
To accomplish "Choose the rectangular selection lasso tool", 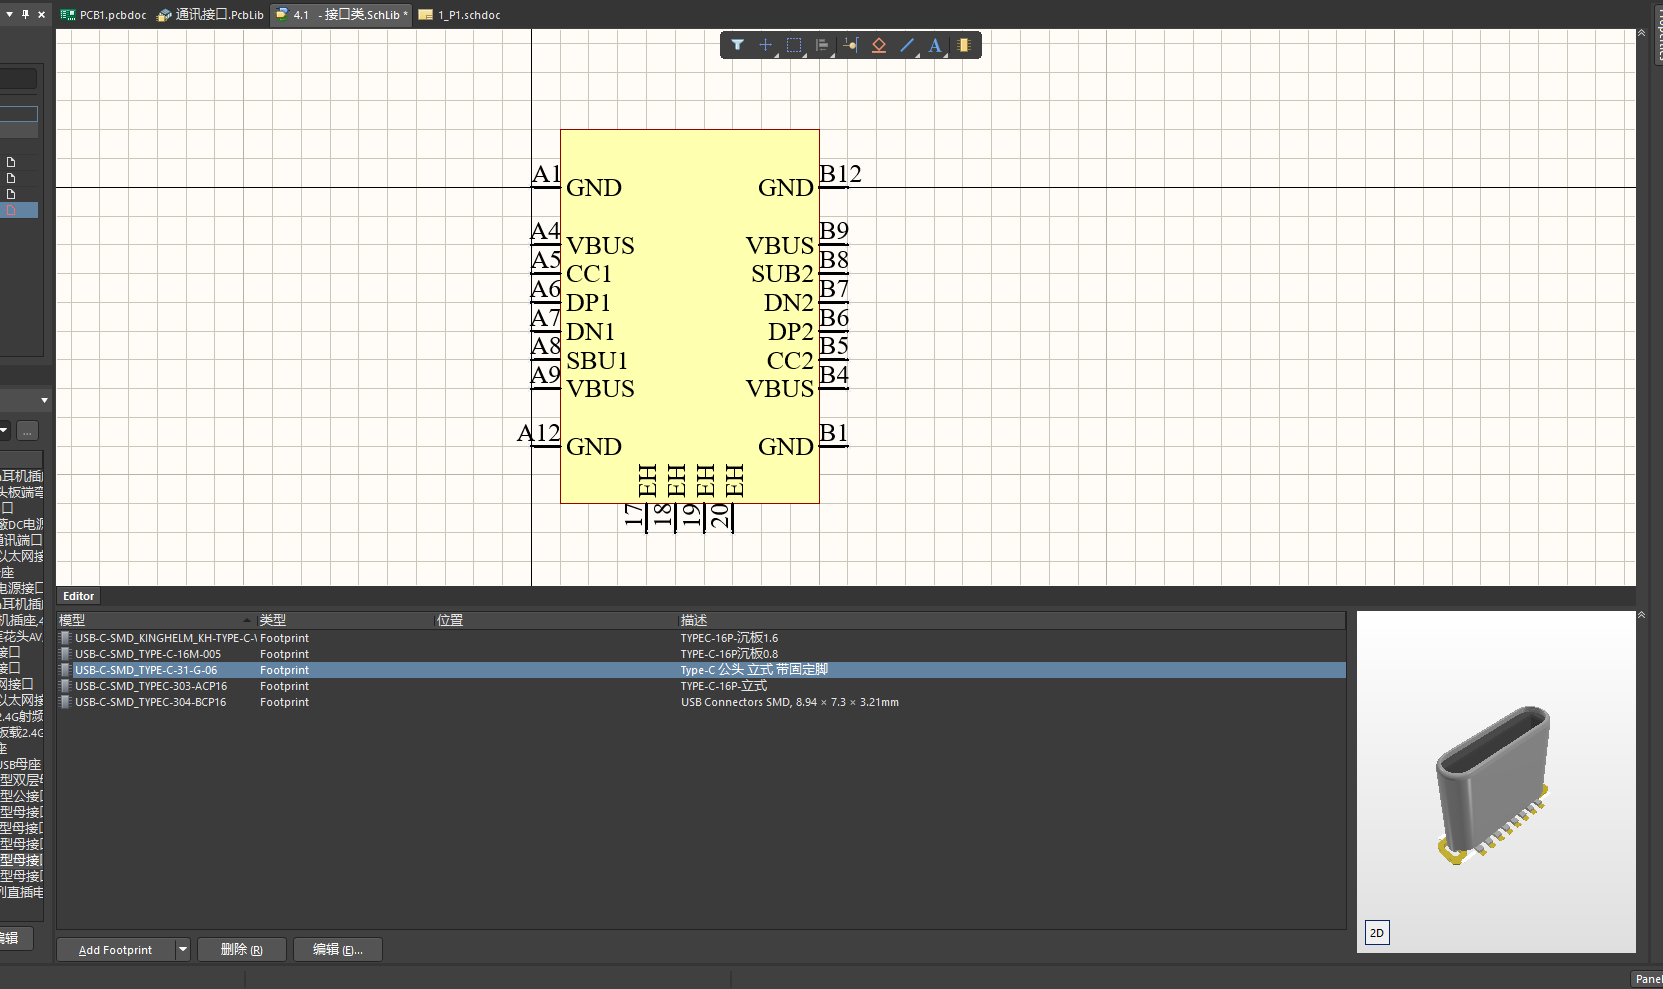I will tap(794, 45).
